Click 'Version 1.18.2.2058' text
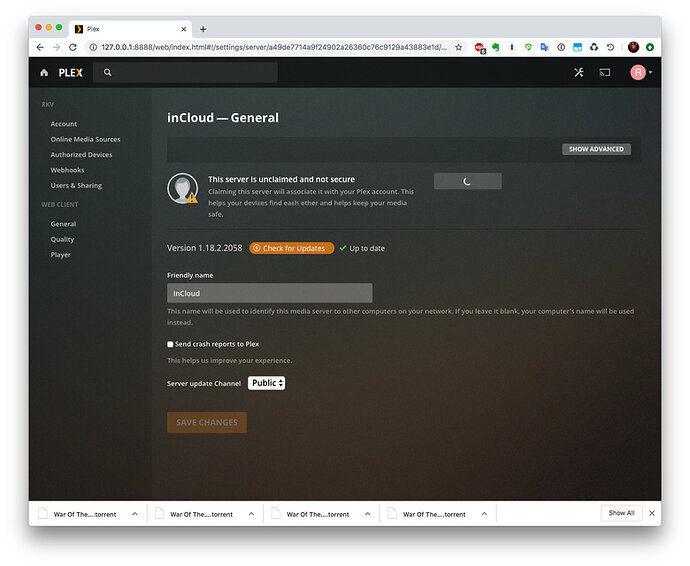Image resolution: width=690 pixels, height=566 pixels. (204, 248)
